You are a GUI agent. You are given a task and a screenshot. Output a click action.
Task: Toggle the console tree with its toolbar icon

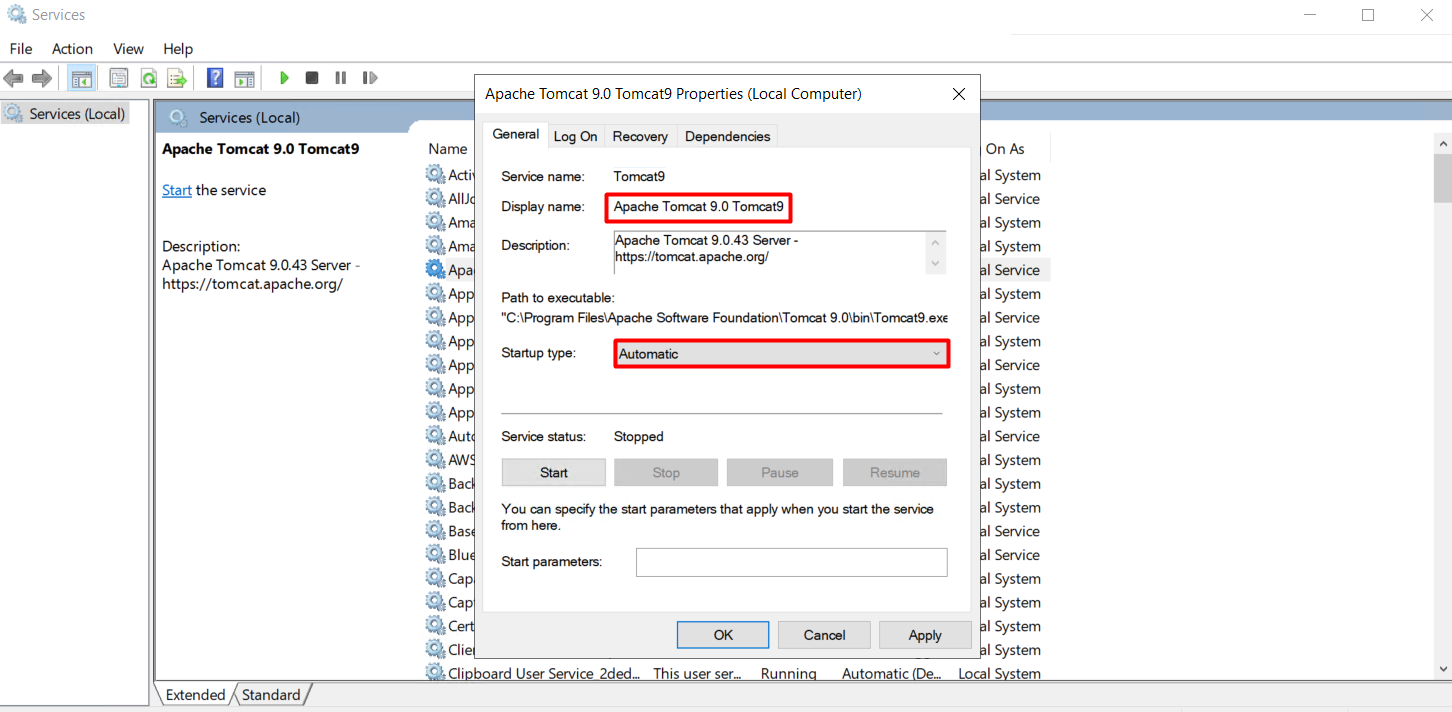coord(81,77)
